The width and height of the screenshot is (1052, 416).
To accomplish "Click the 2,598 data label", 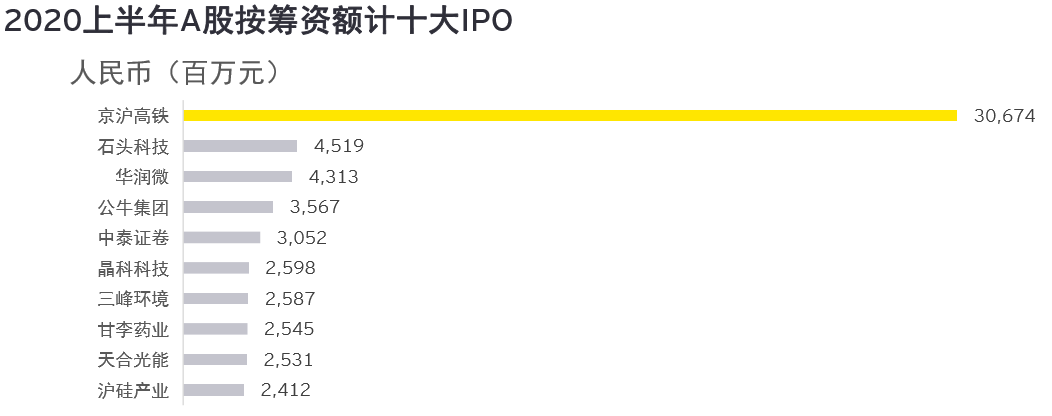I will (x=291, y=268).
